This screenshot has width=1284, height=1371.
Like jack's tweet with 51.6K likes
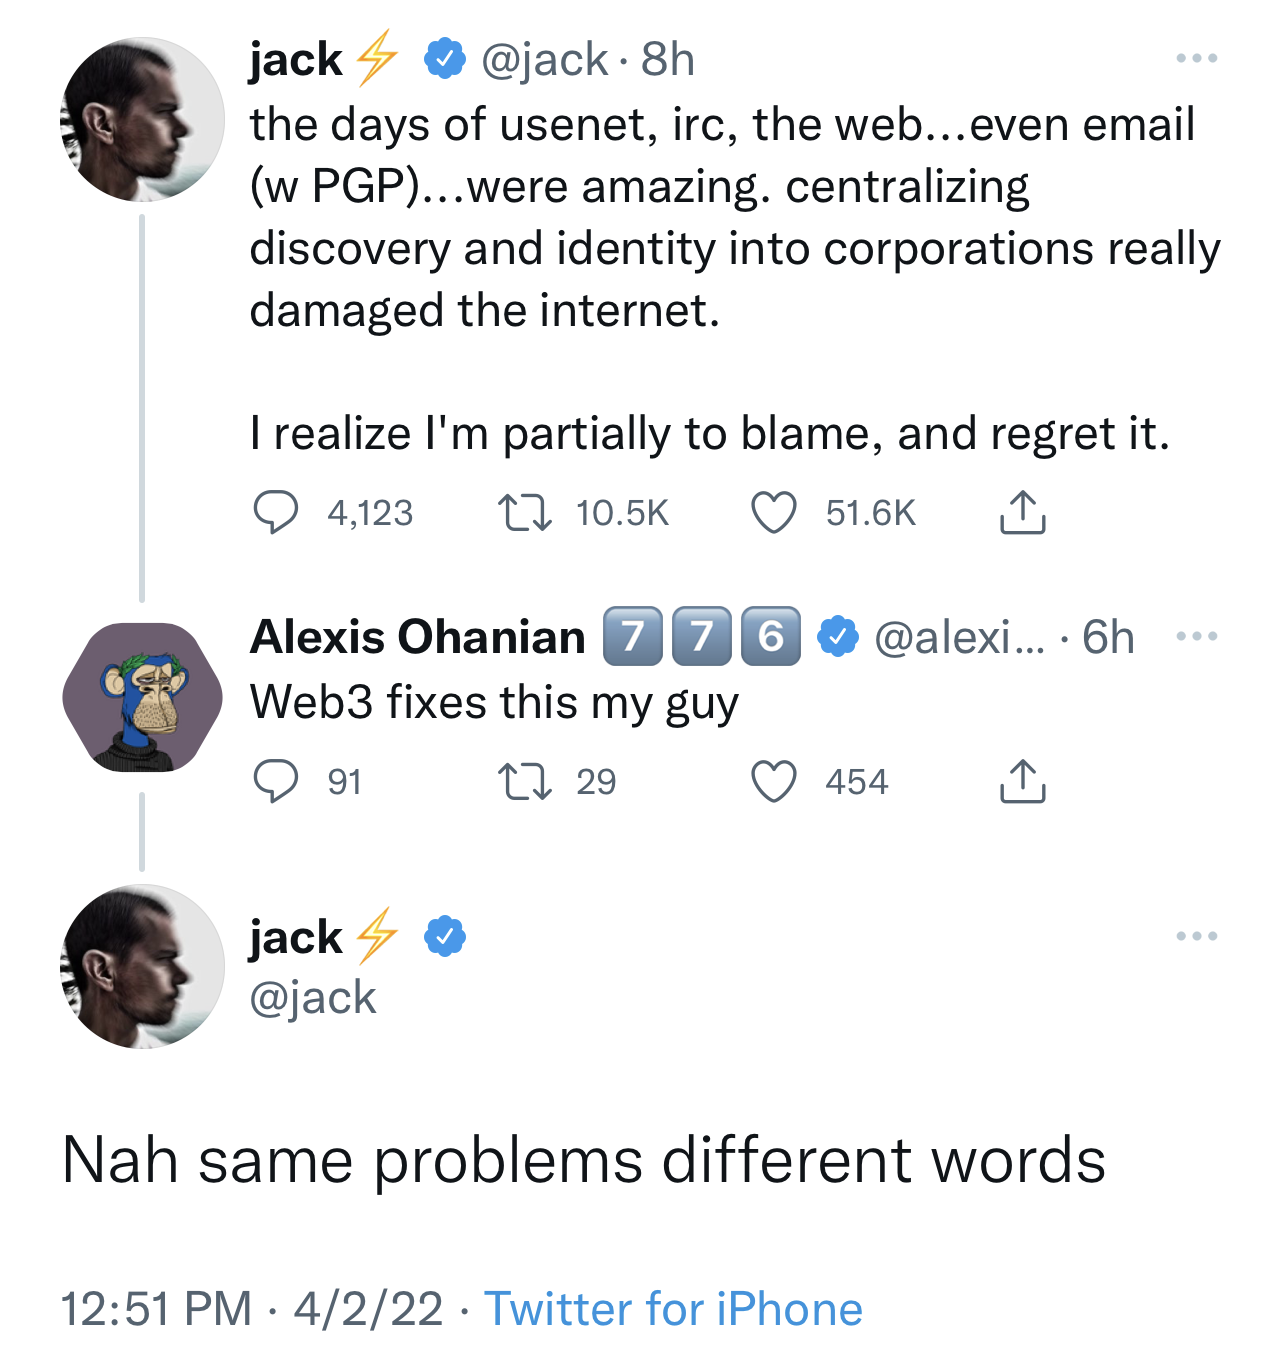tap(773, 513)
